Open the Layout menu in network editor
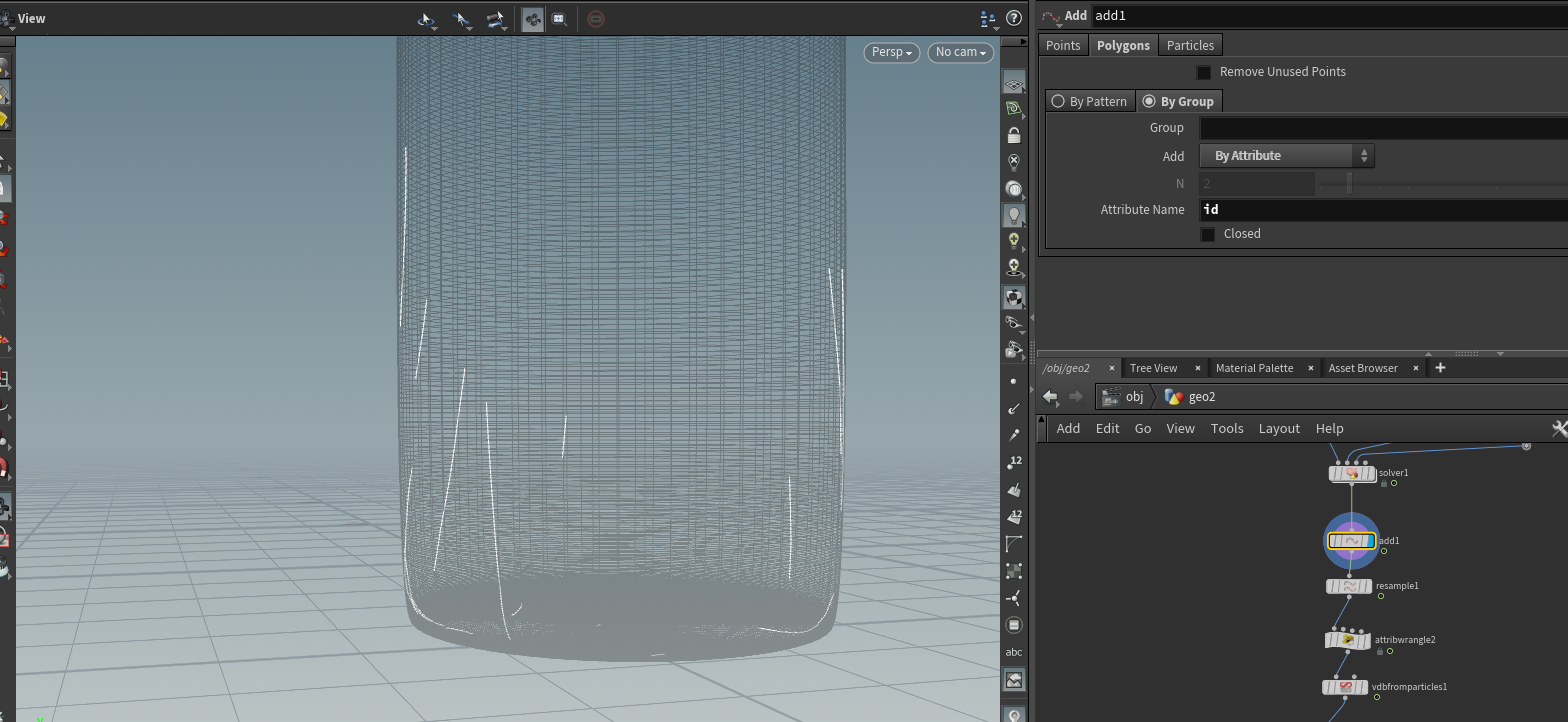This screenshot has width=1568, height=722. 1278,428
